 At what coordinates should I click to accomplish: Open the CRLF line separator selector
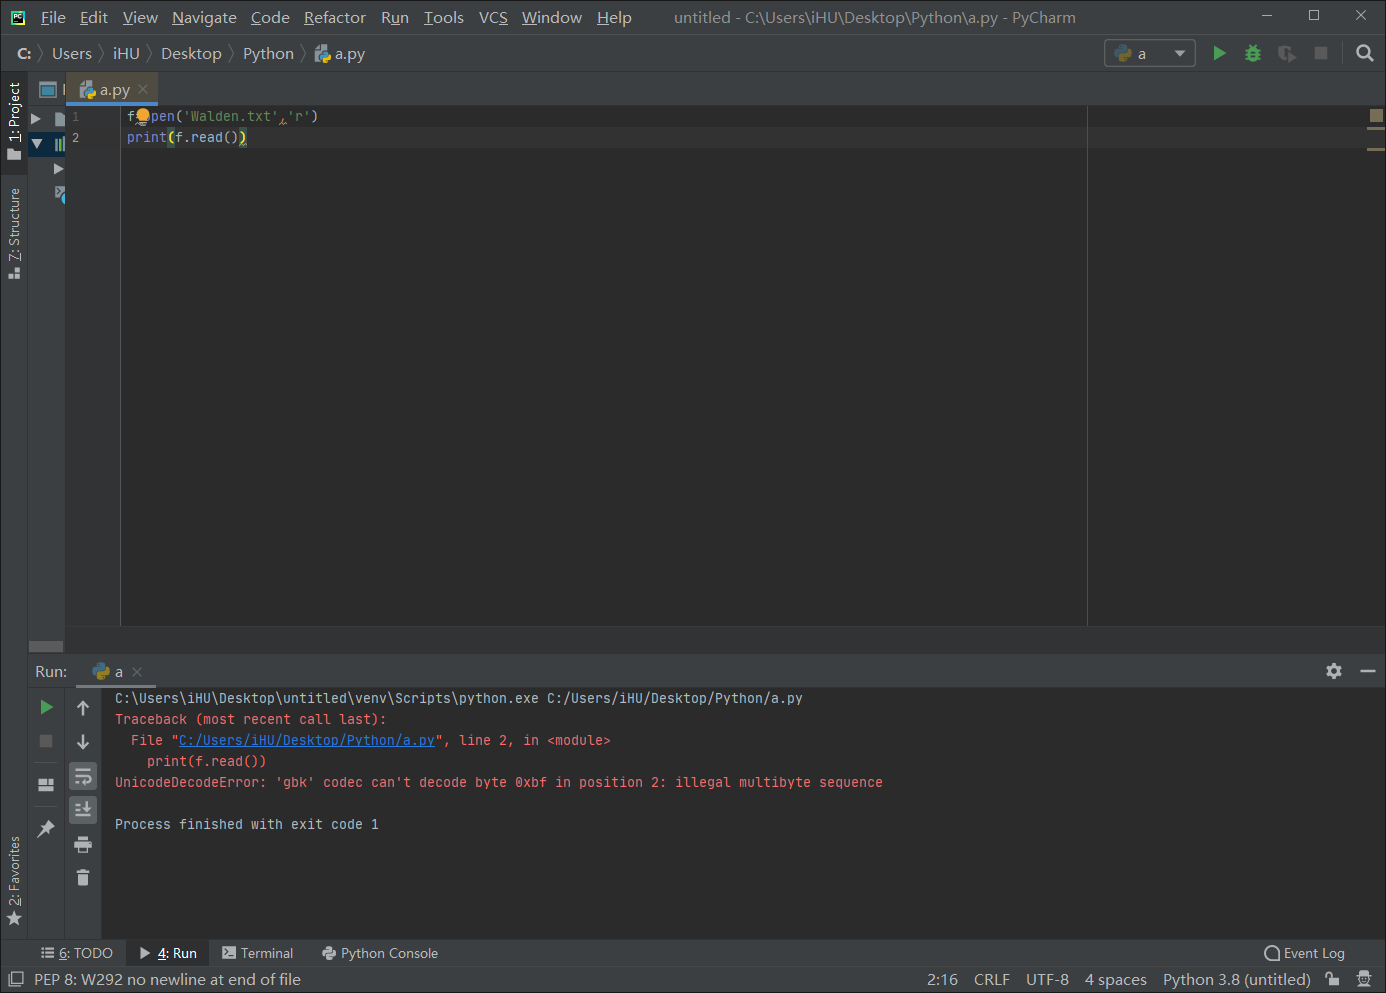click(x=991, y=979)
